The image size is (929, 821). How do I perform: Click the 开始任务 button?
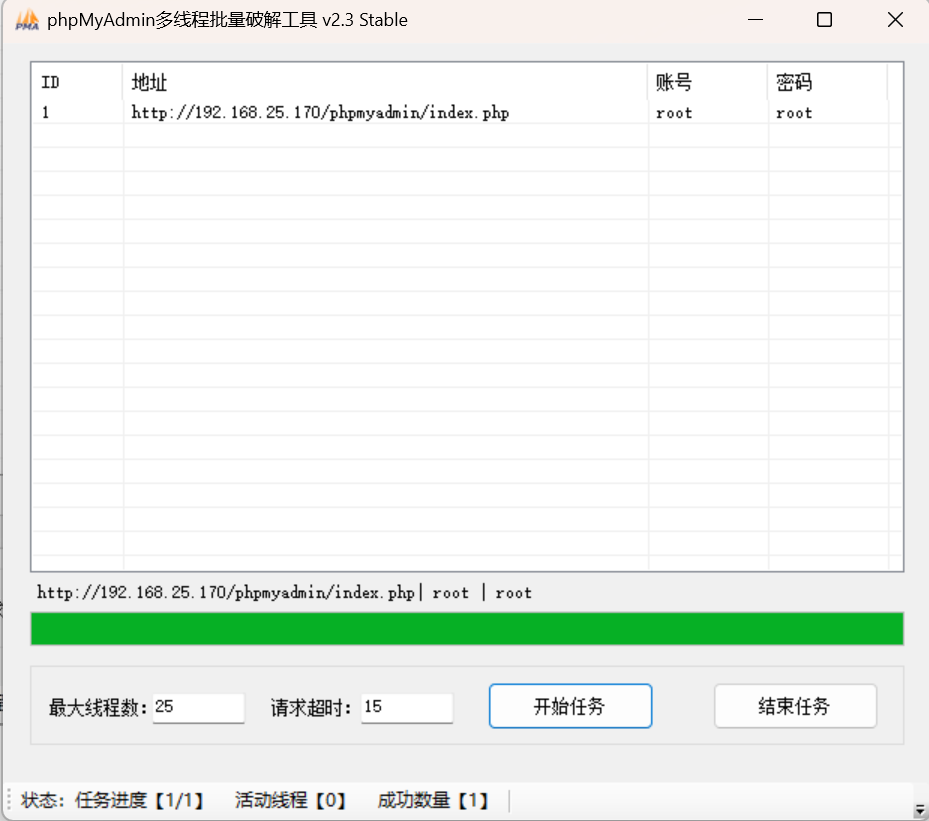pyautogui.click(x=570, y=706)
